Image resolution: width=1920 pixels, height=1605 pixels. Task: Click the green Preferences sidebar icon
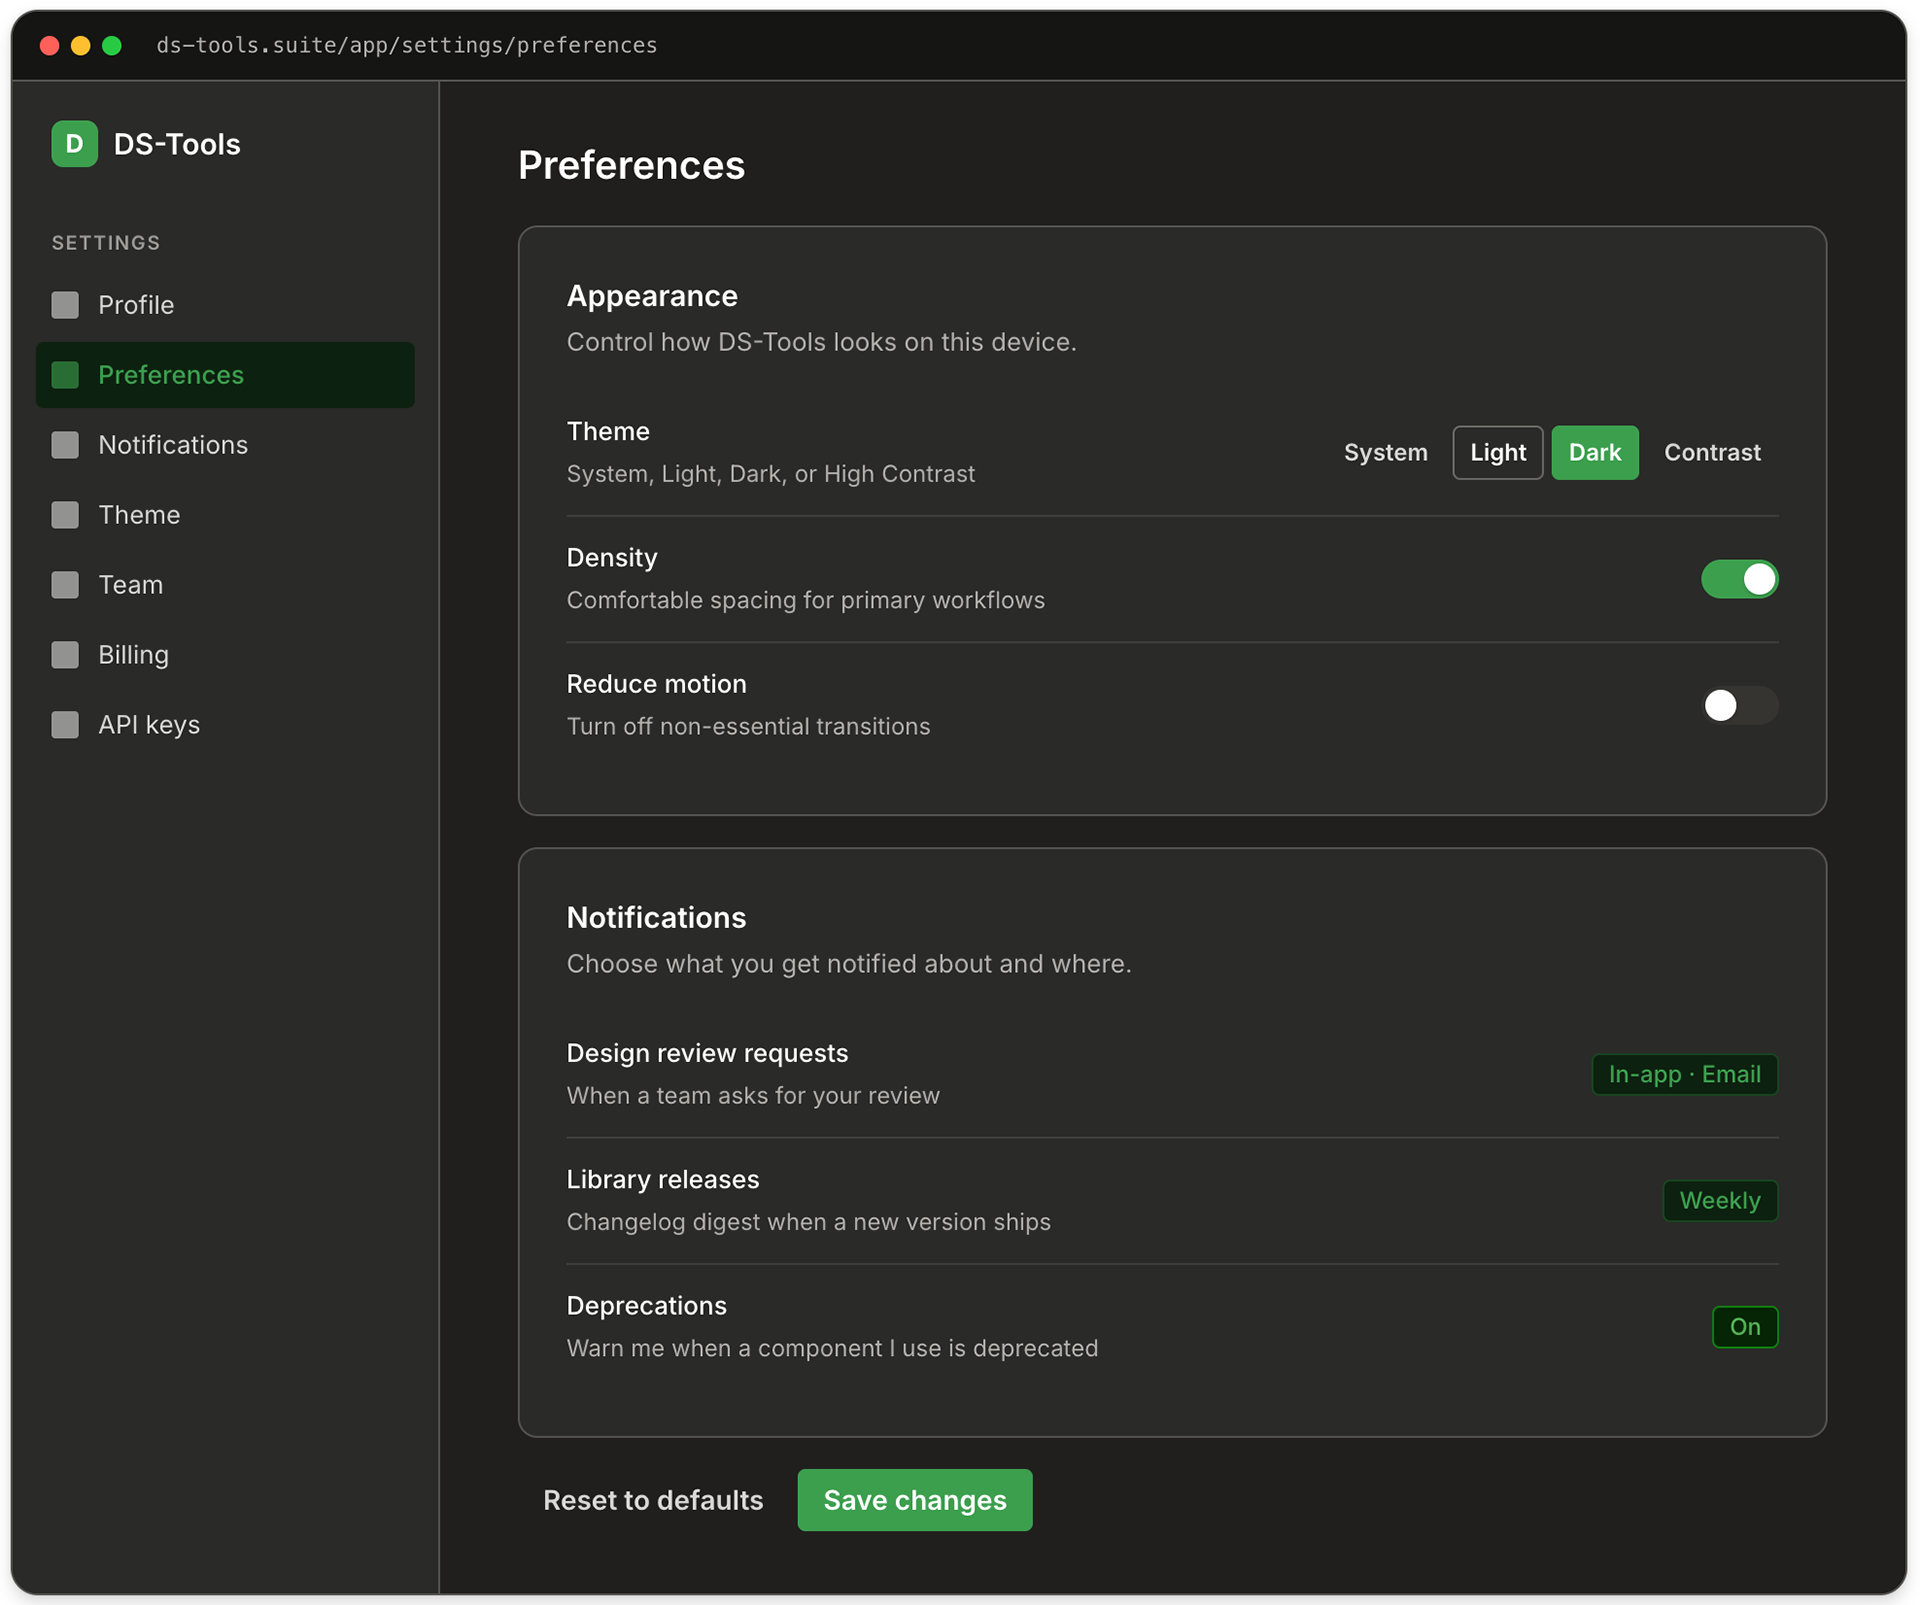pyautogui.click(x=65, y=375)
